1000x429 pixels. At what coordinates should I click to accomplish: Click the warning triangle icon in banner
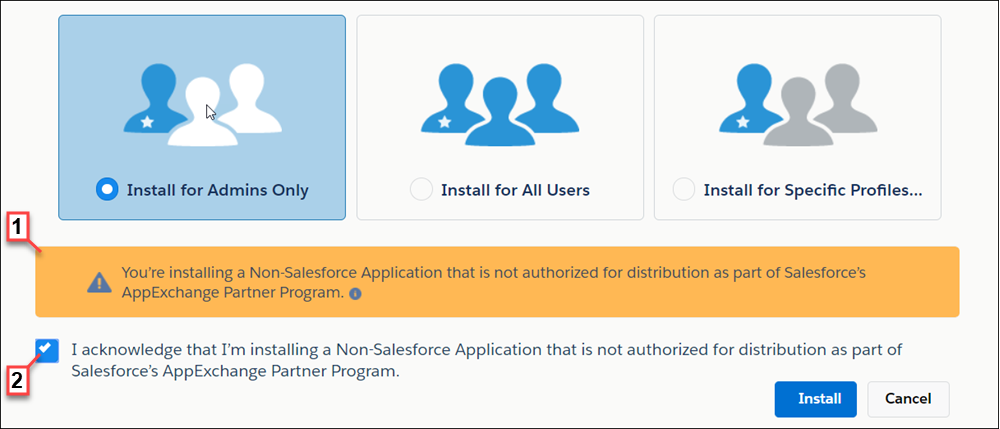point(99,282)
